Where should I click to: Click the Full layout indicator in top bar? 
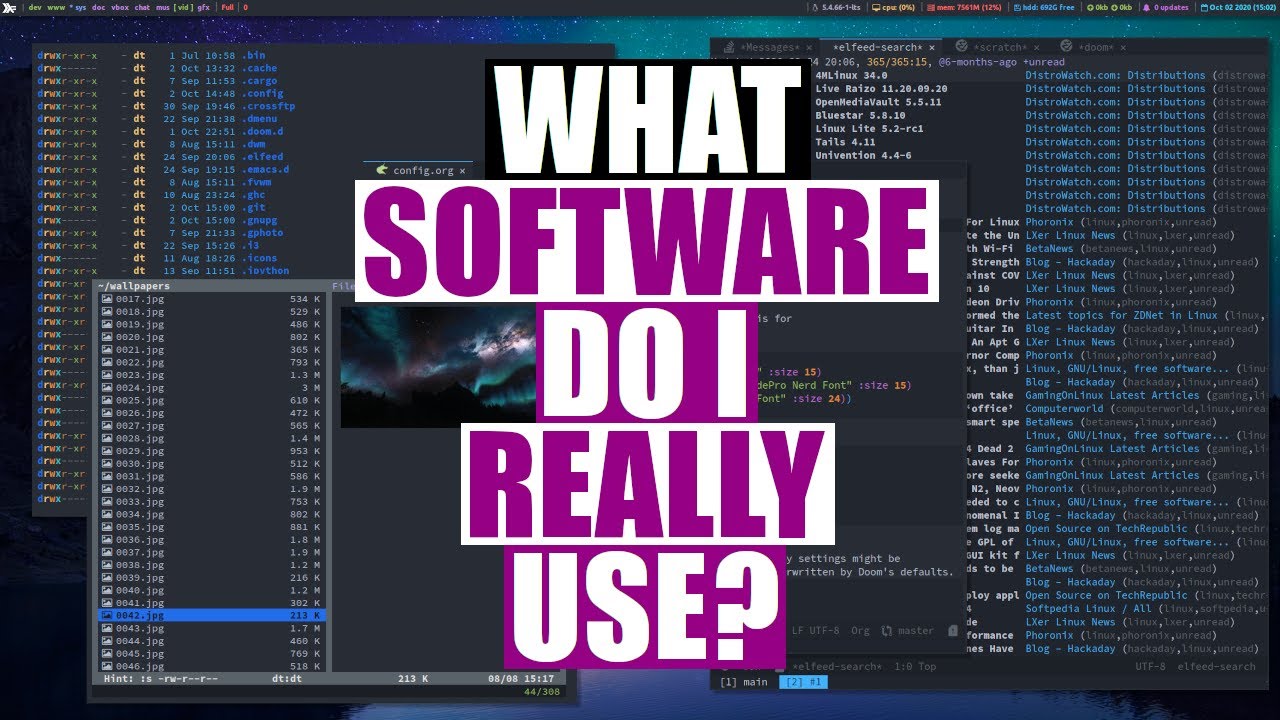pyautogui.click(x=228, y=7)
